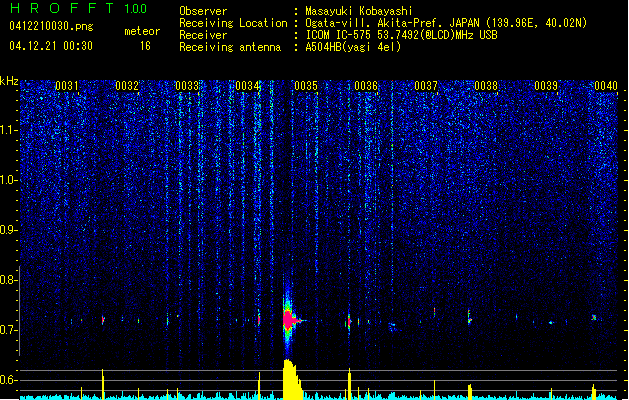The height and width of the screenshot is (400, 629).
Task: Click the 0037 time marker
Action: pos(426,86)
